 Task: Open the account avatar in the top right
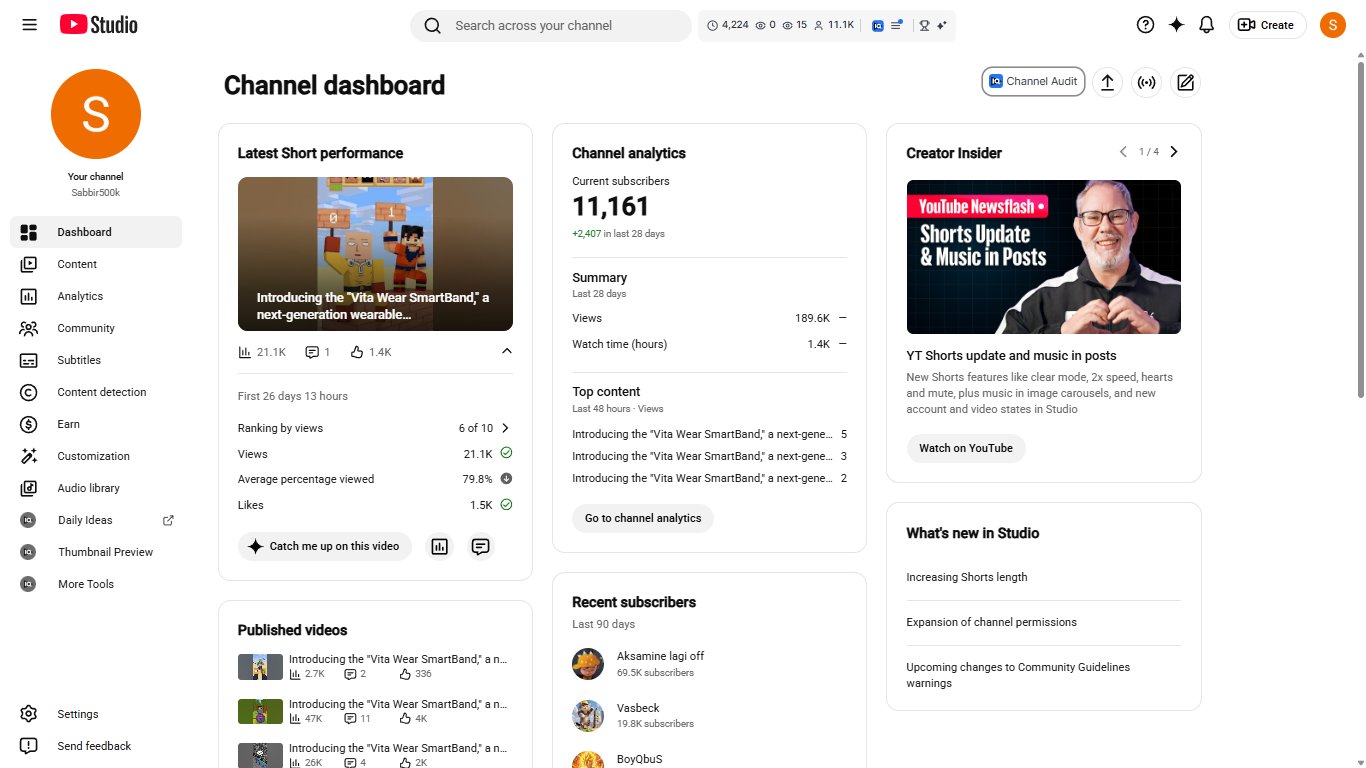point(1333,25)
